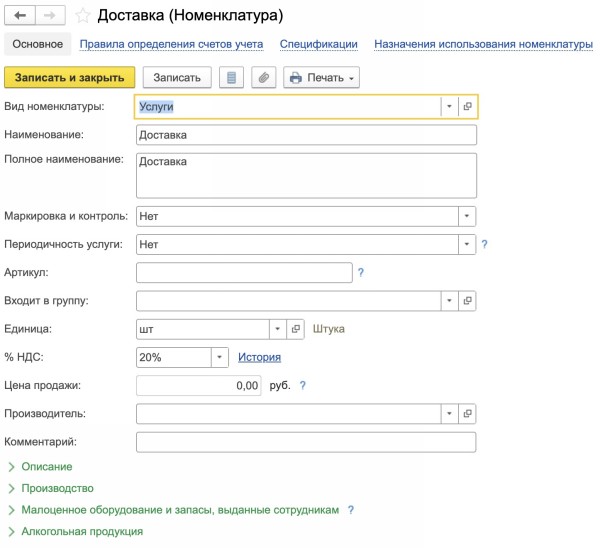The width and height of the screenshot is (600, 548).
Task: Expand the Алкогольная продукция section
Action: pyautogui.click(x=75, y=531)
